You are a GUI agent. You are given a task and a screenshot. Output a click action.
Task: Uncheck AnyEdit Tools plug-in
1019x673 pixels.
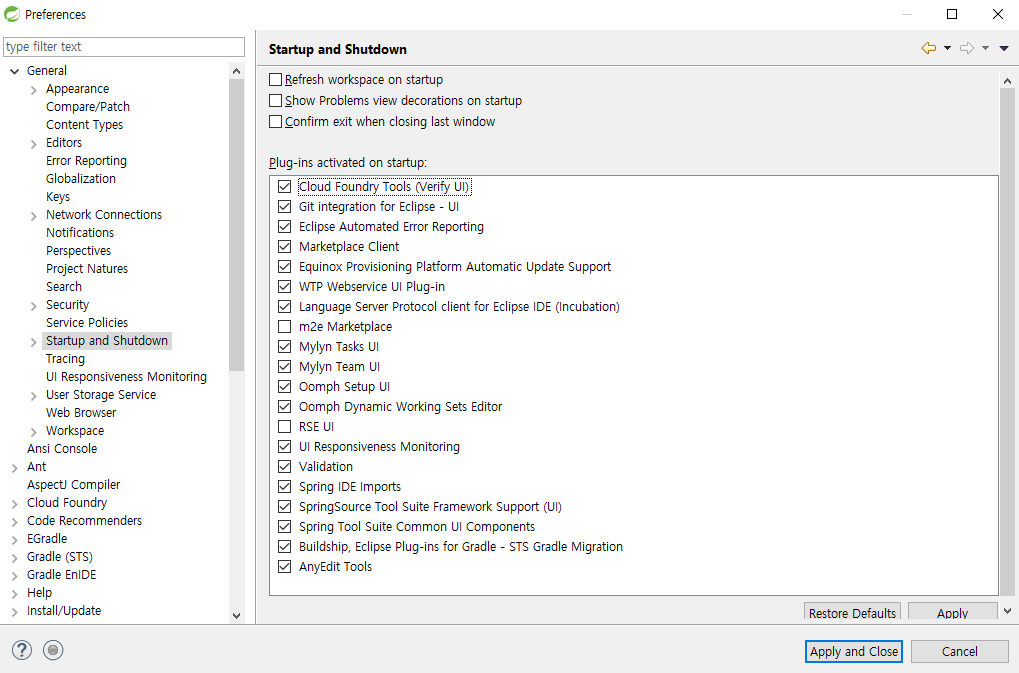click(x=284, y=566)
